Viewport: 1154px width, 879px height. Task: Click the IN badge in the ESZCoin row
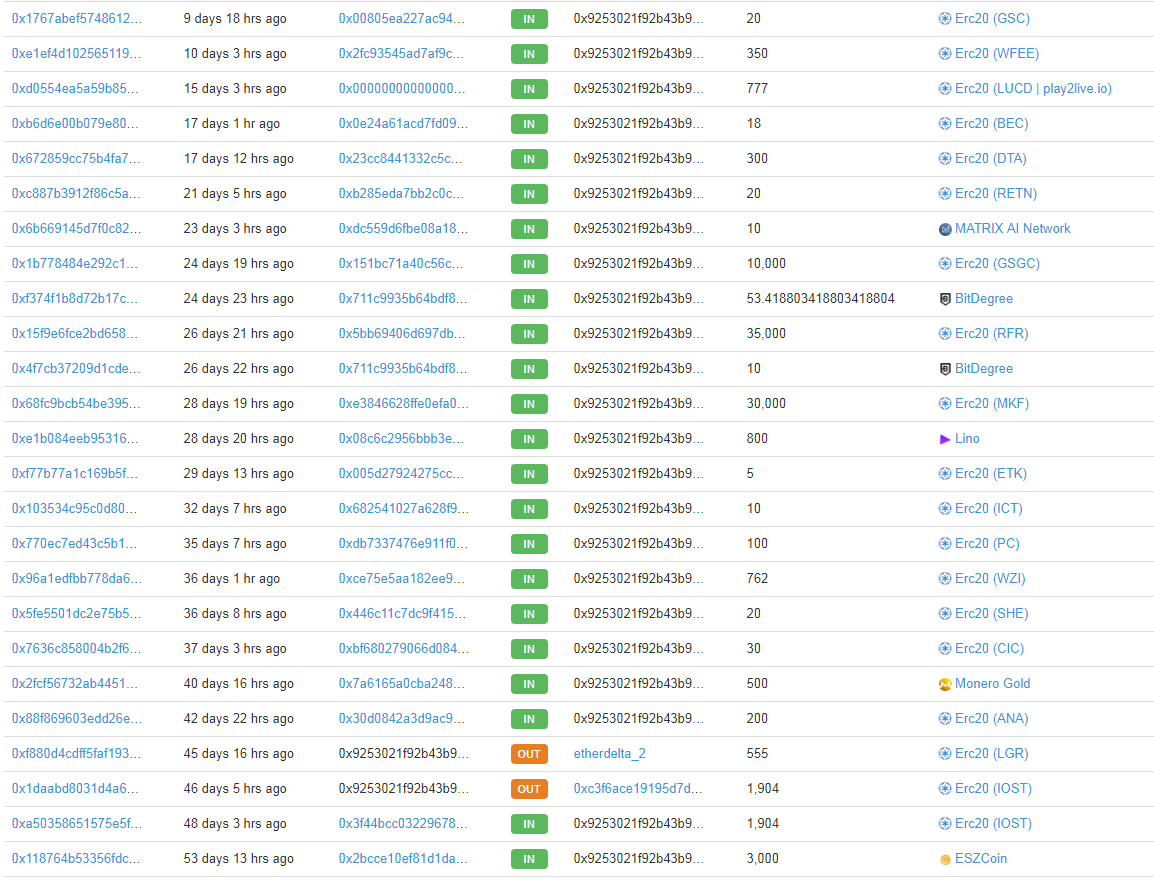[x=529, y=859]
